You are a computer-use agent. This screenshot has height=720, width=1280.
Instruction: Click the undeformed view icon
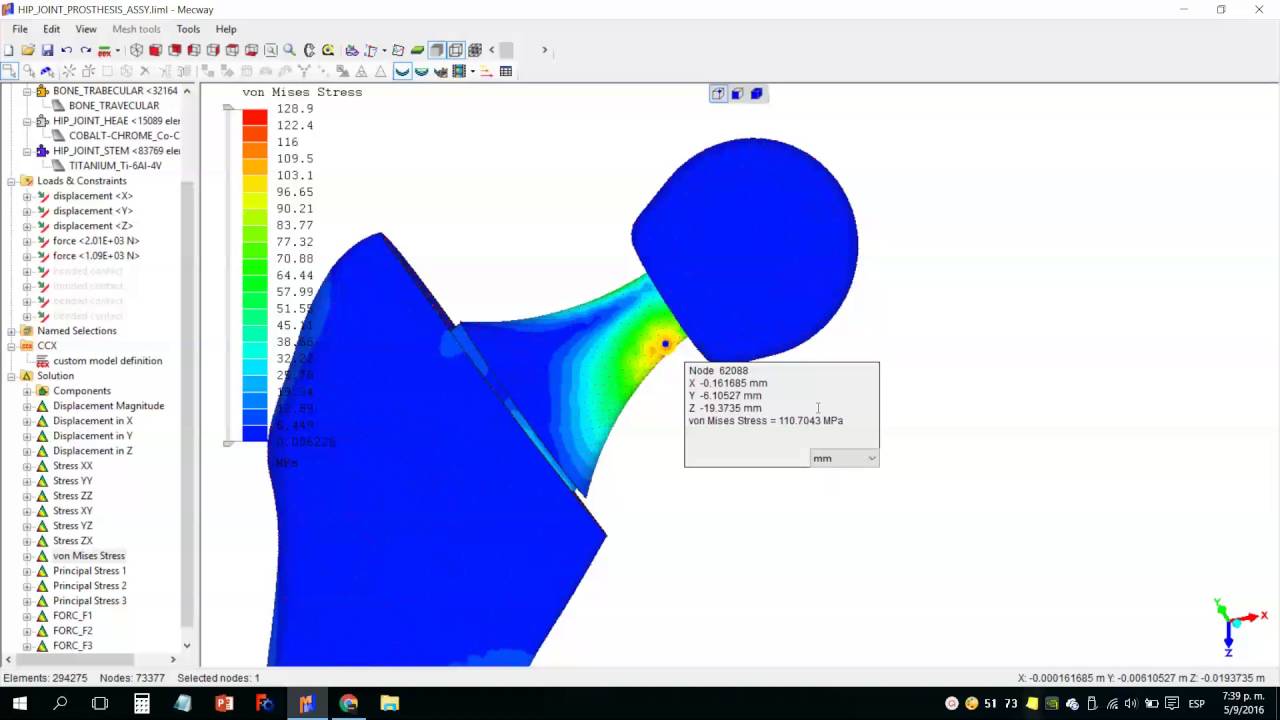(402, 71)
